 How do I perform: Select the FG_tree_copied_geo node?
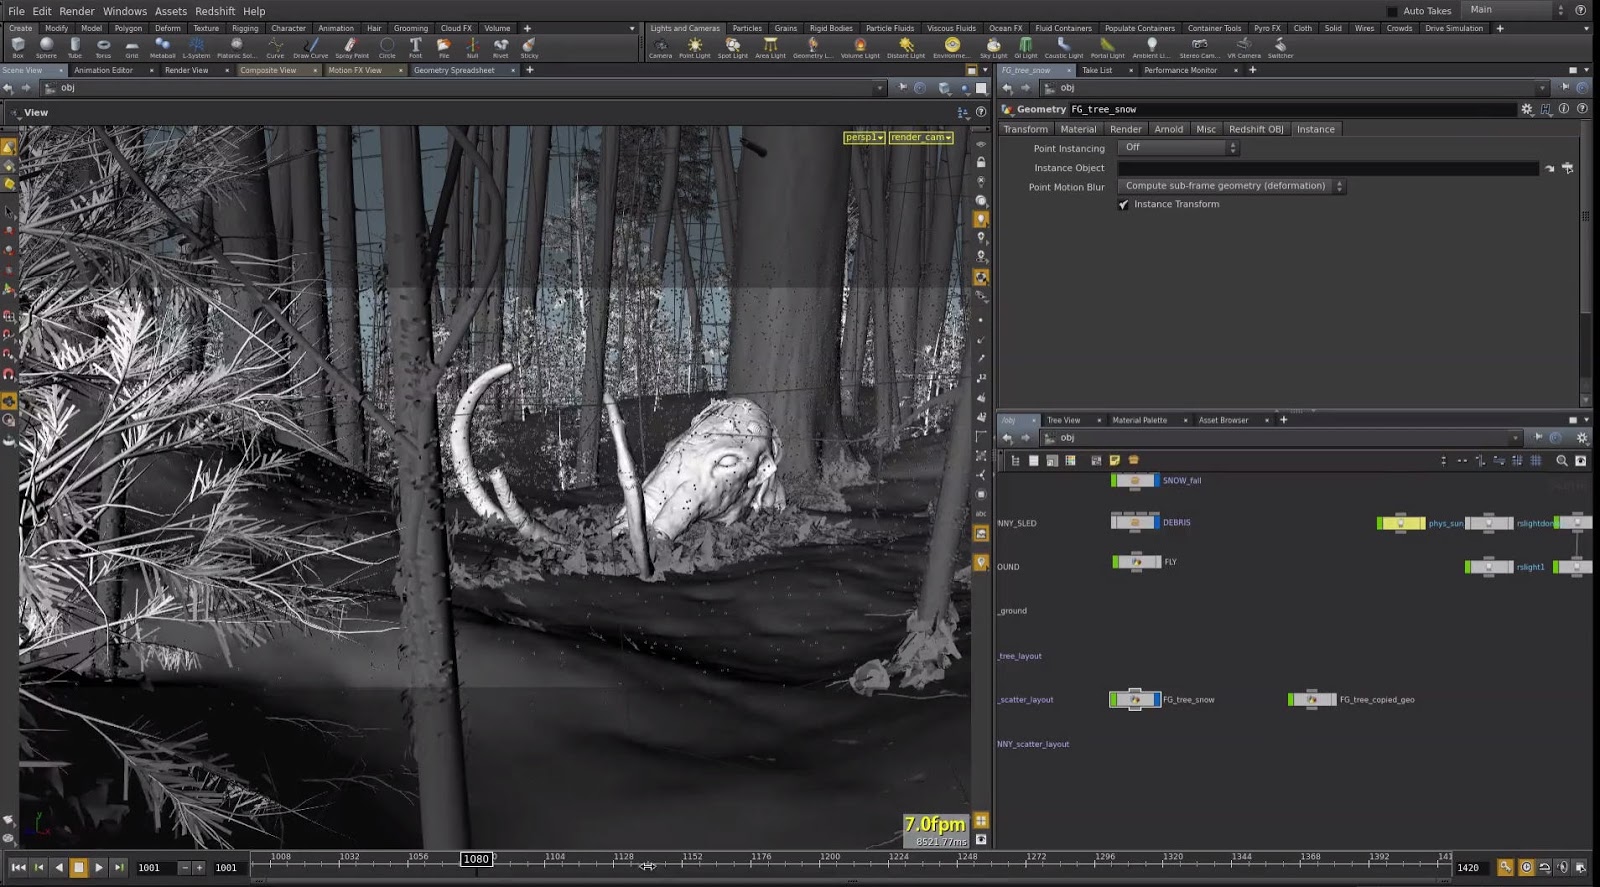1313,700
